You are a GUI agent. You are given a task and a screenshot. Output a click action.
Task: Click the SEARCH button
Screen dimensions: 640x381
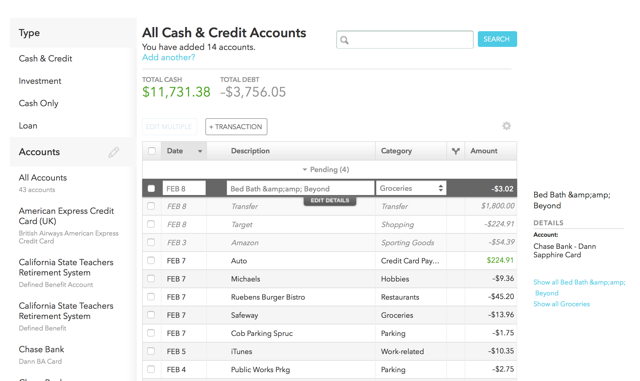coord(497,39)
